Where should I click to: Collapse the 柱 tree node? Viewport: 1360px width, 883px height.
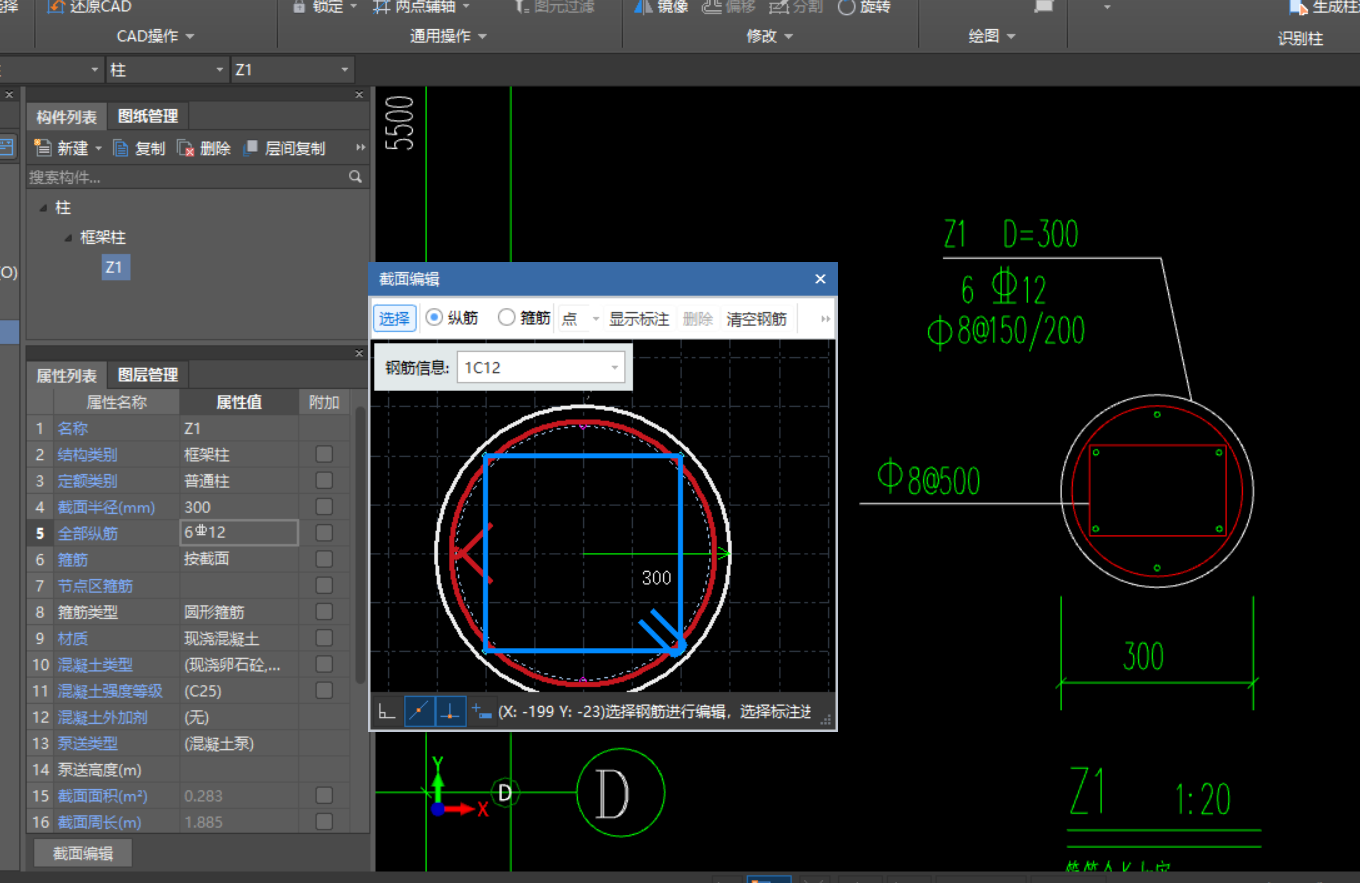43,208
